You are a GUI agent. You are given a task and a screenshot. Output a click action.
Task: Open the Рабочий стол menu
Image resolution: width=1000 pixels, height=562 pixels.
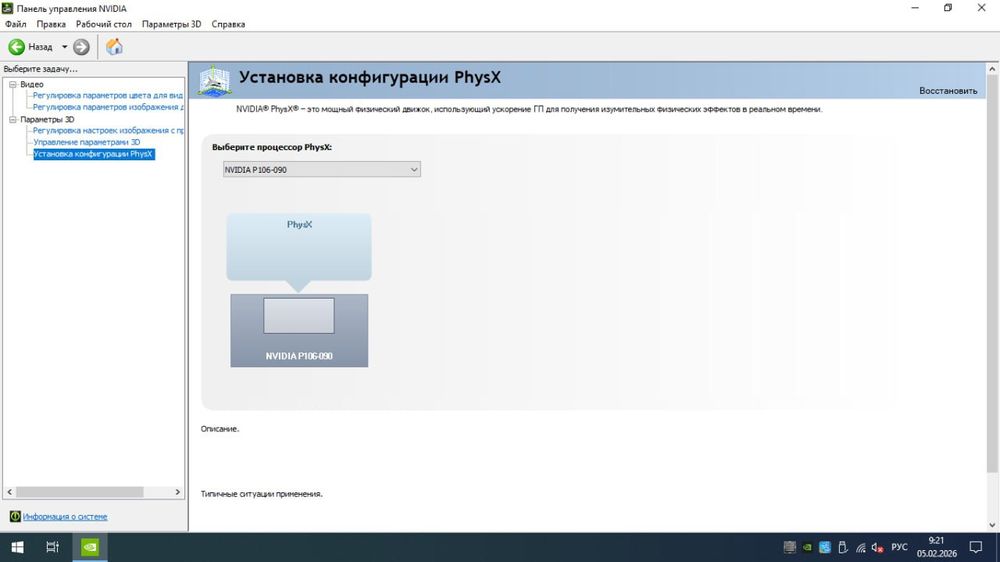tap(103, 24)
